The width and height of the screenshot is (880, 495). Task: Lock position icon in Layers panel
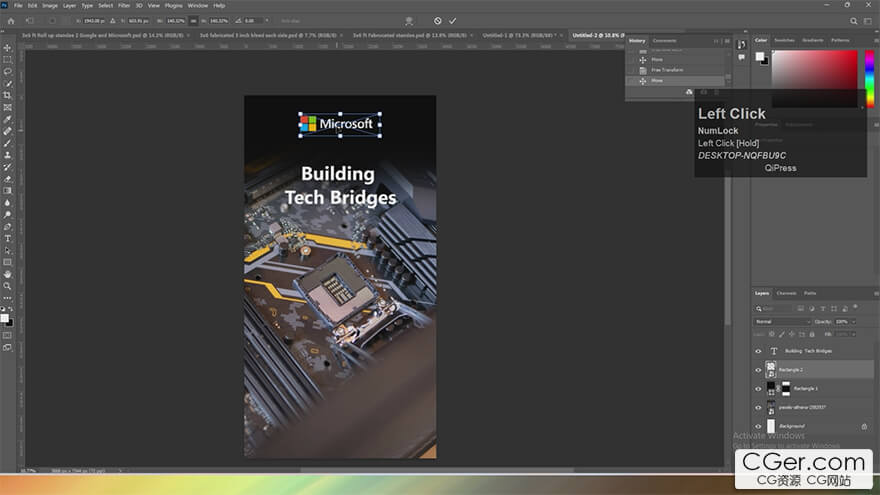pos(791,334)
